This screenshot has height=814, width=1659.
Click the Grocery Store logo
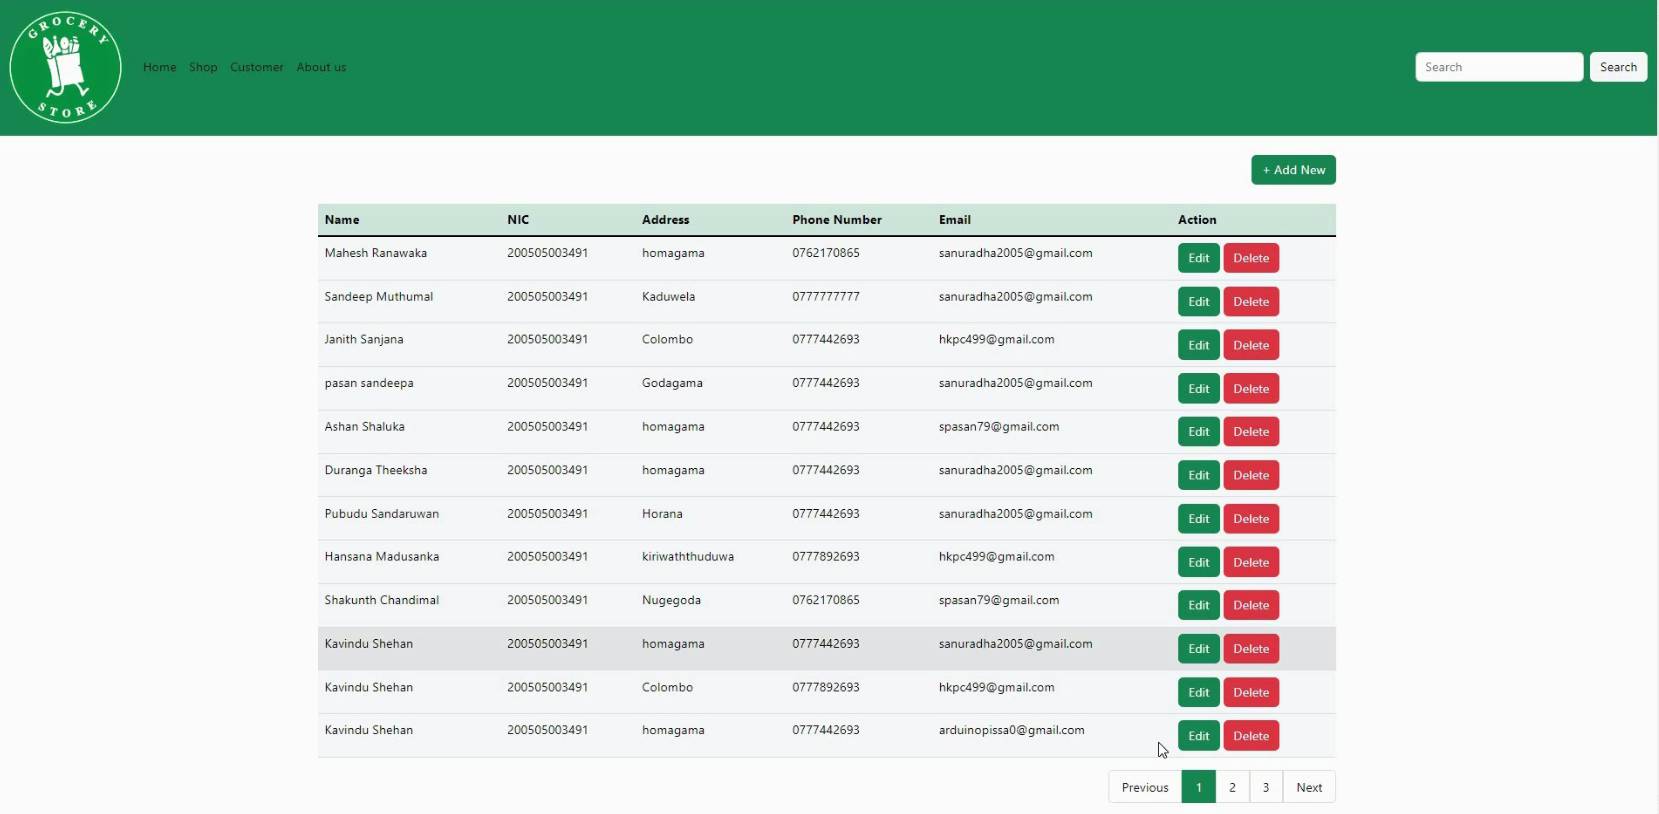click(x=65, y=68)
